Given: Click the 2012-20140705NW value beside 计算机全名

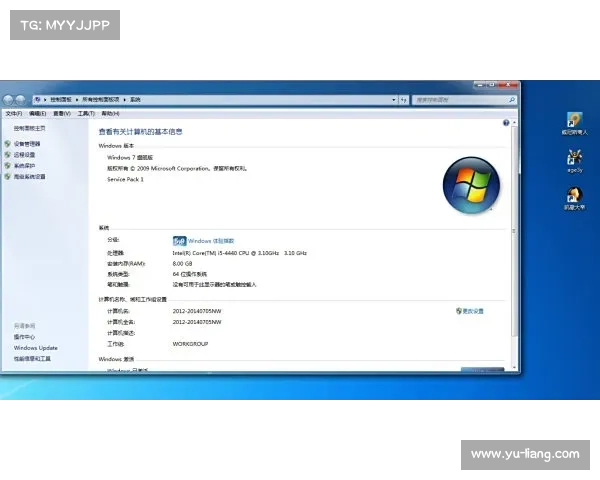Looking at the screenshot, I should pyautogui.click(x=197, y=322).
